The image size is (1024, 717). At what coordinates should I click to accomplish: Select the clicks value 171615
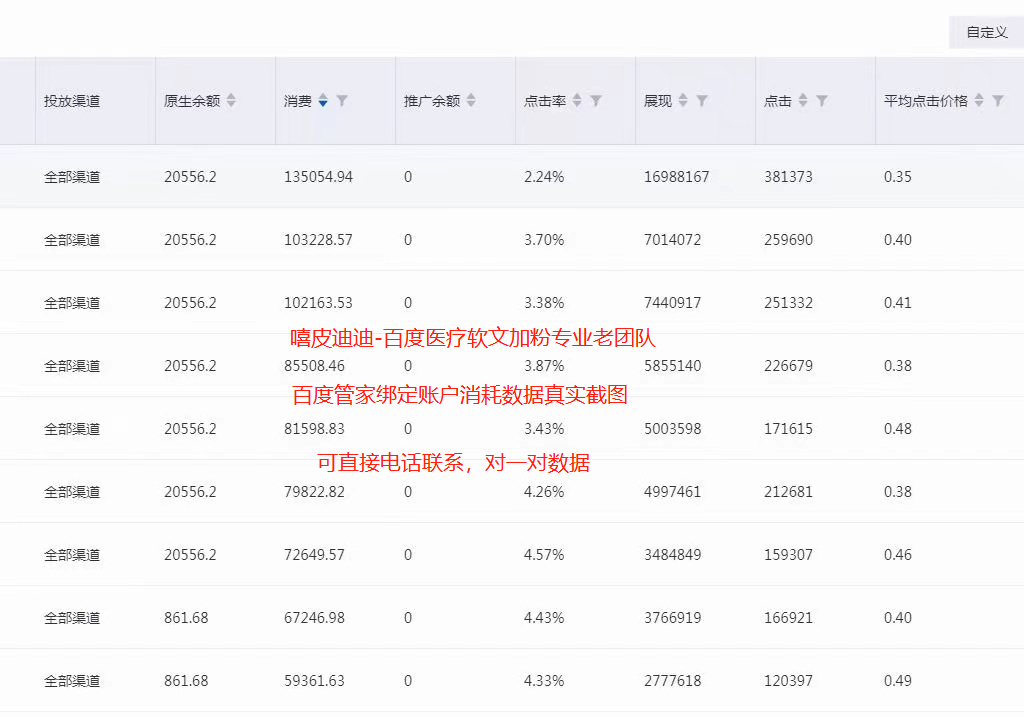tap(788, 429)
